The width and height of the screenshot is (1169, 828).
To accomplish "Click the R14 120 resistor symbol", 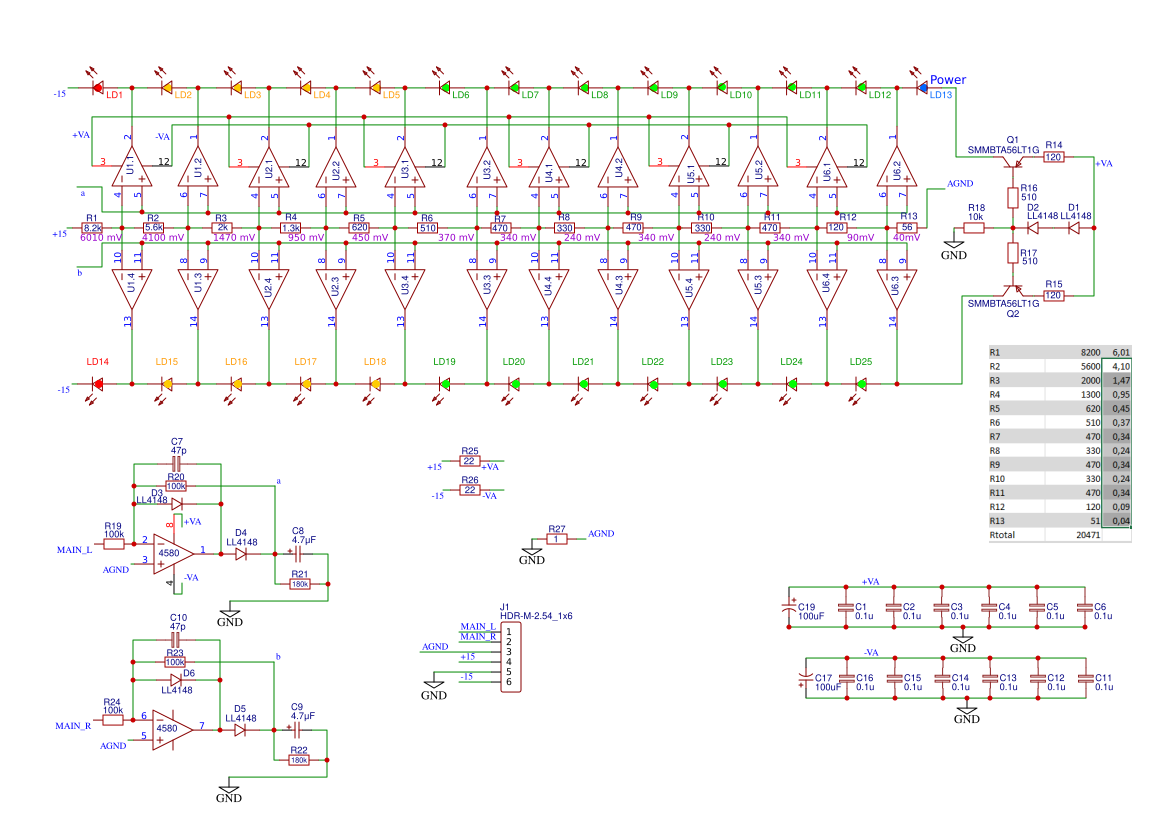I will pyautogui.click(x=1053, y=157).
